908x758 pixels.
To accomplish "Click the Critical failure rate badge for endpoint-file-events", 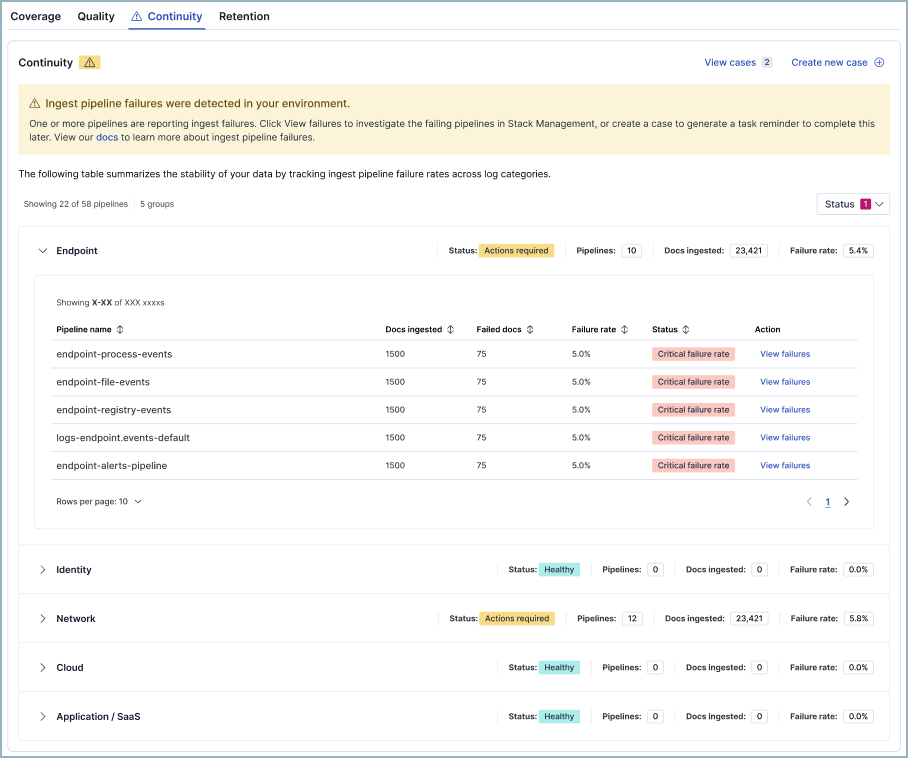I will click(693, 381).
